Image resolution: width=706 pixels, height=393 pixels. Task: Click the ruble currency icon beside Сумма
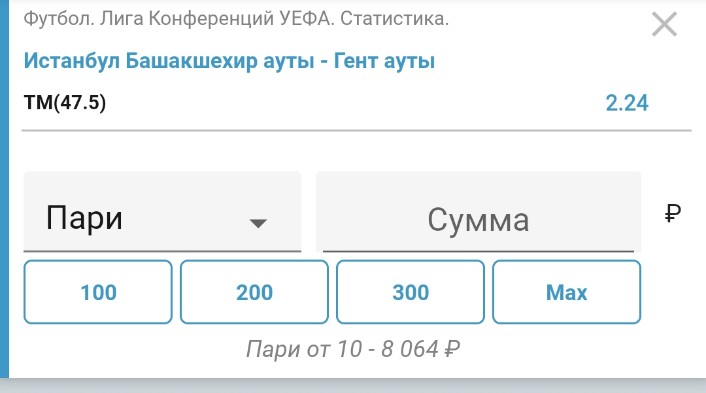pyautogui.click(x=673, y=213)
